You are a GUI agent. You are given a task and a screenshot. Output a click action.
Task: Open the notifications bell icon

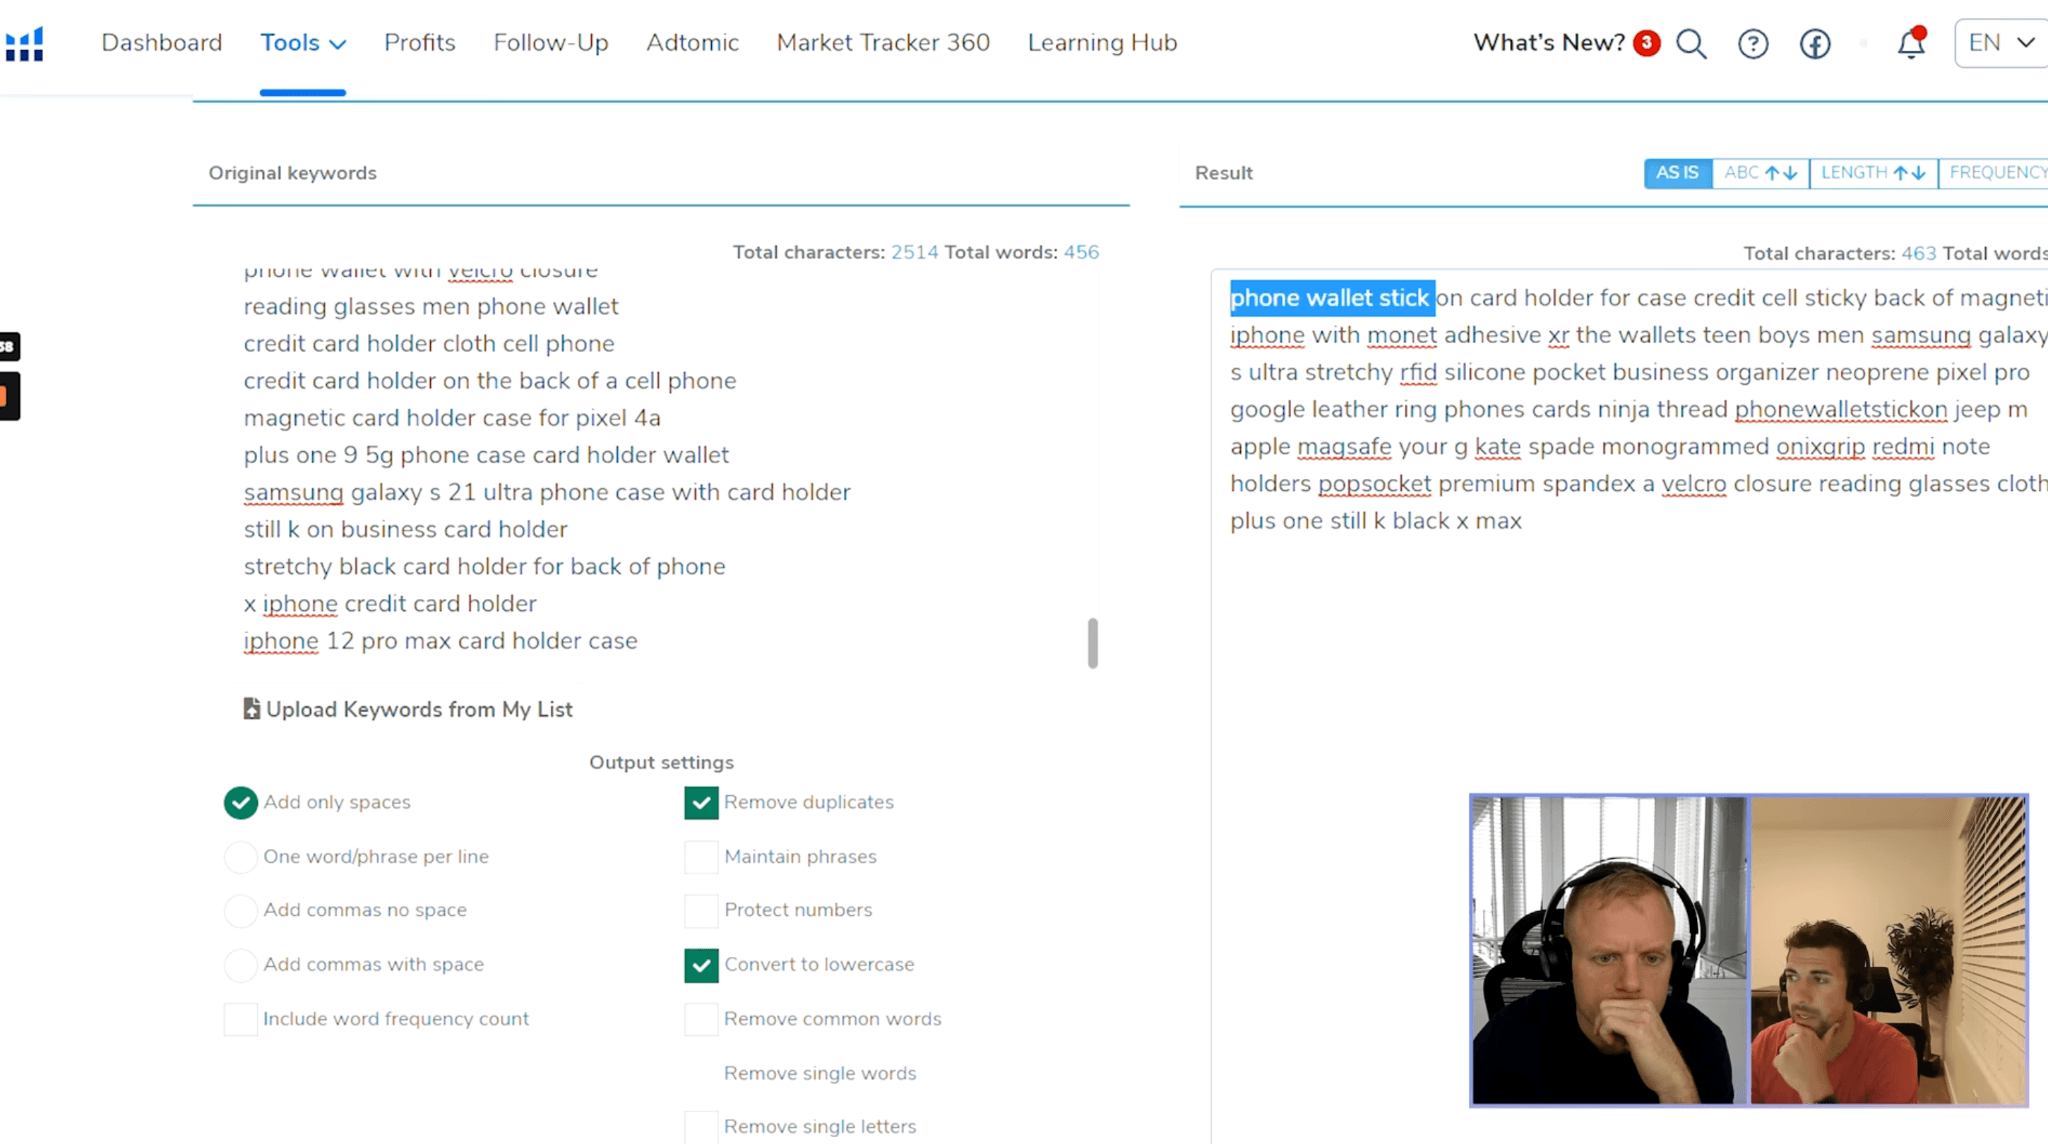click(x=1911, y=43)
